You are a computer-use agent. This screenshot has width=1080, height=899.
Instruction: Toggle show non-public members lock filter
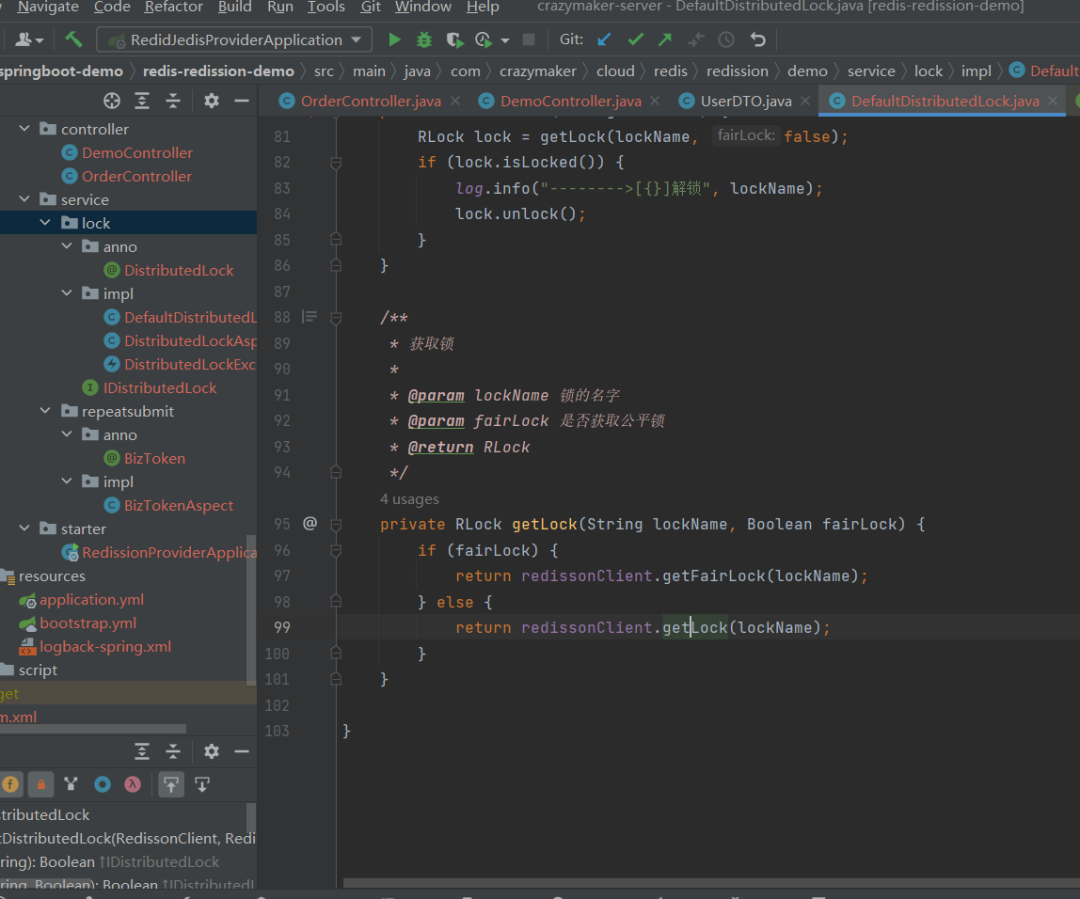tap(41, 784)
